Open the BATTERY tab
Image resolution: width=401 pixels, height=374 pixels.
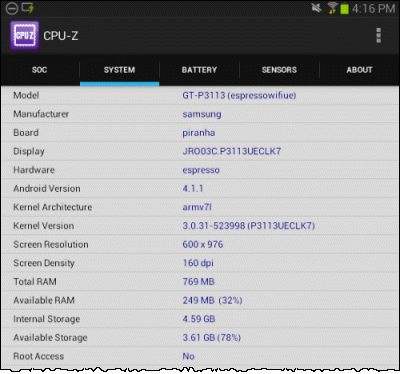[x=199, y=70]
